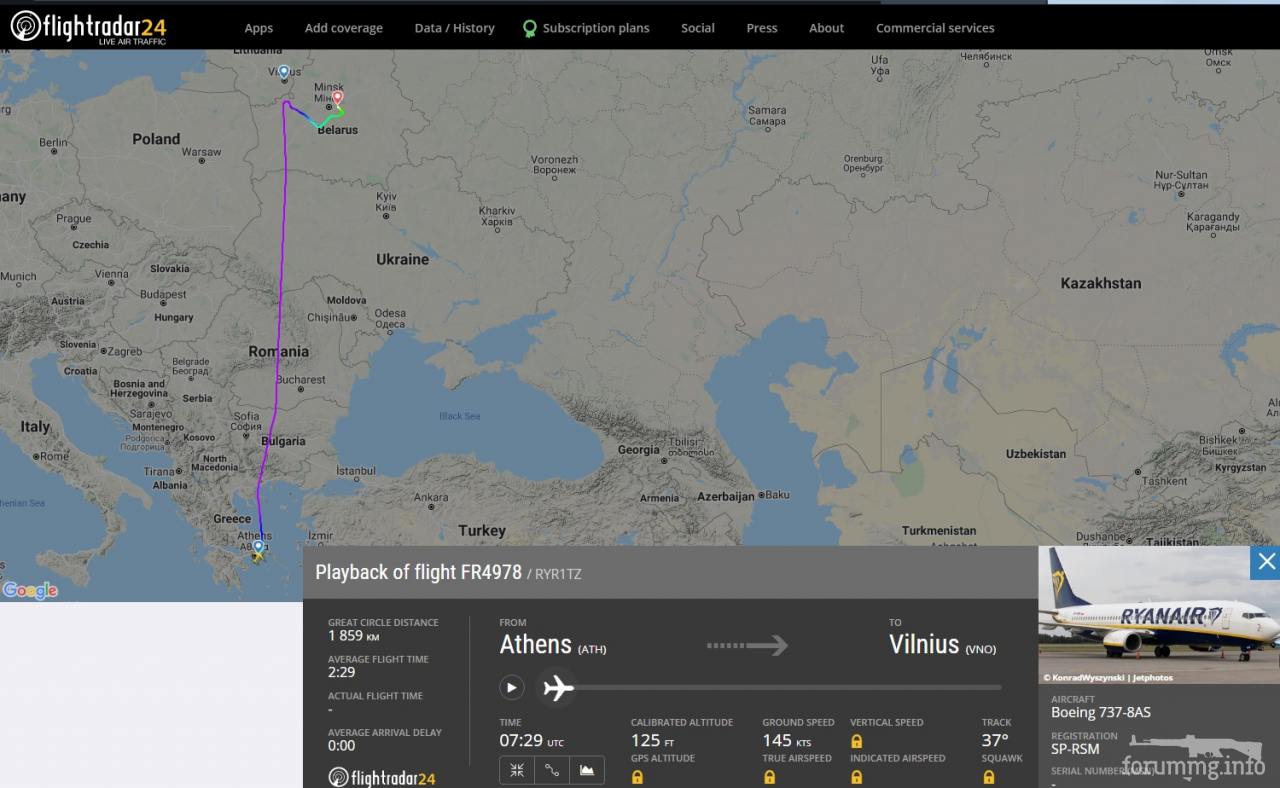Click the 1 859 km great circle distance

click(x=353, y=636)
